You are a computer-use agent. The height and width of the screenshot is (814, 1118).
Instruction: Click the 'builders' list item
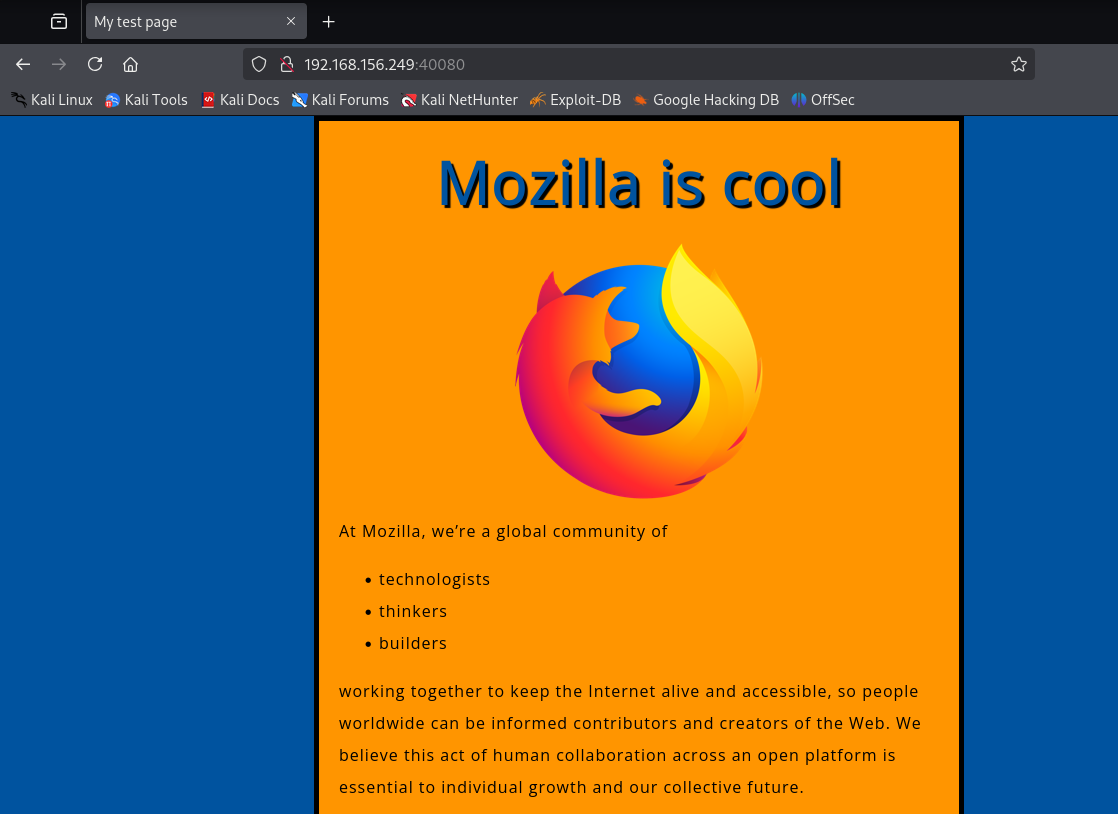(413, 643)
